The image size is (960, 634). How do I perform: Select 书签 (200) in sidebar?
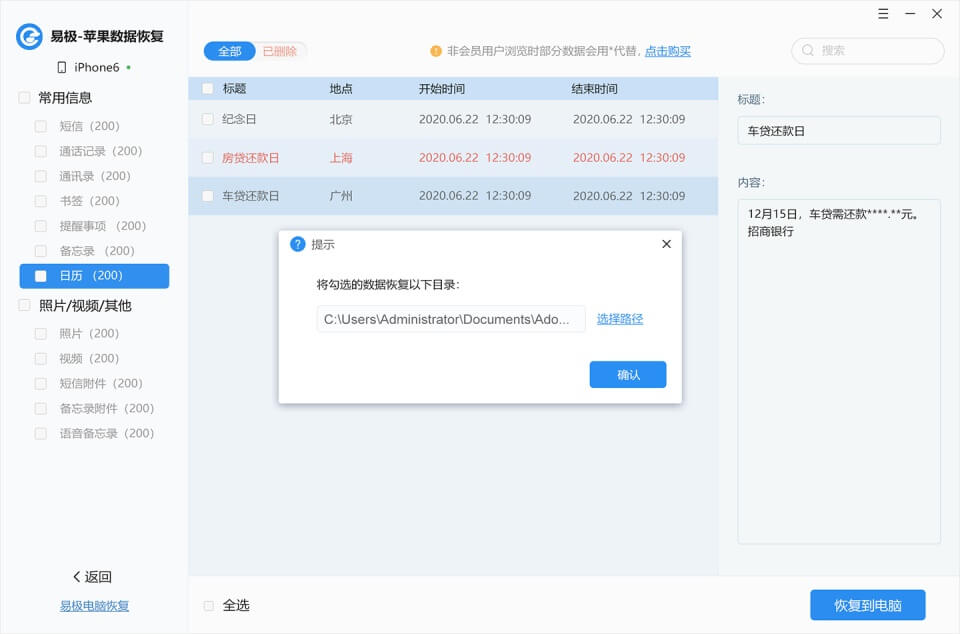[x=89, y=201]
